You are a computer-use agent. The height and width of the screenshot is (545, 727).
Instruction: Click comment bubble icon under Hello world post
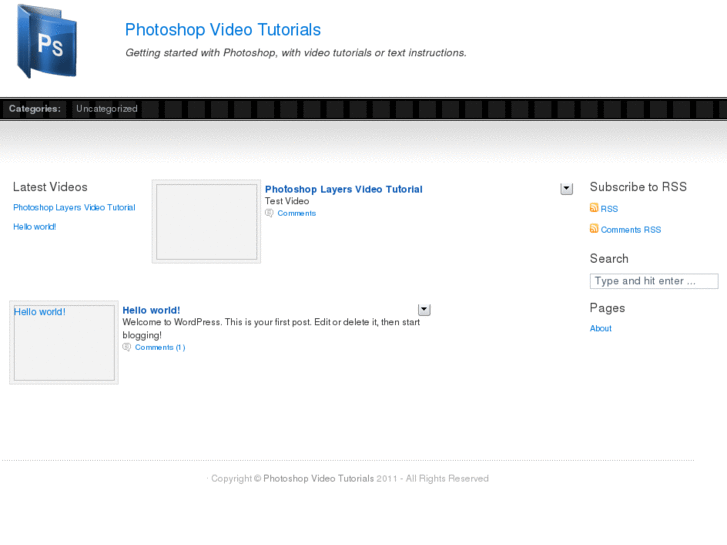pos(126,347)
